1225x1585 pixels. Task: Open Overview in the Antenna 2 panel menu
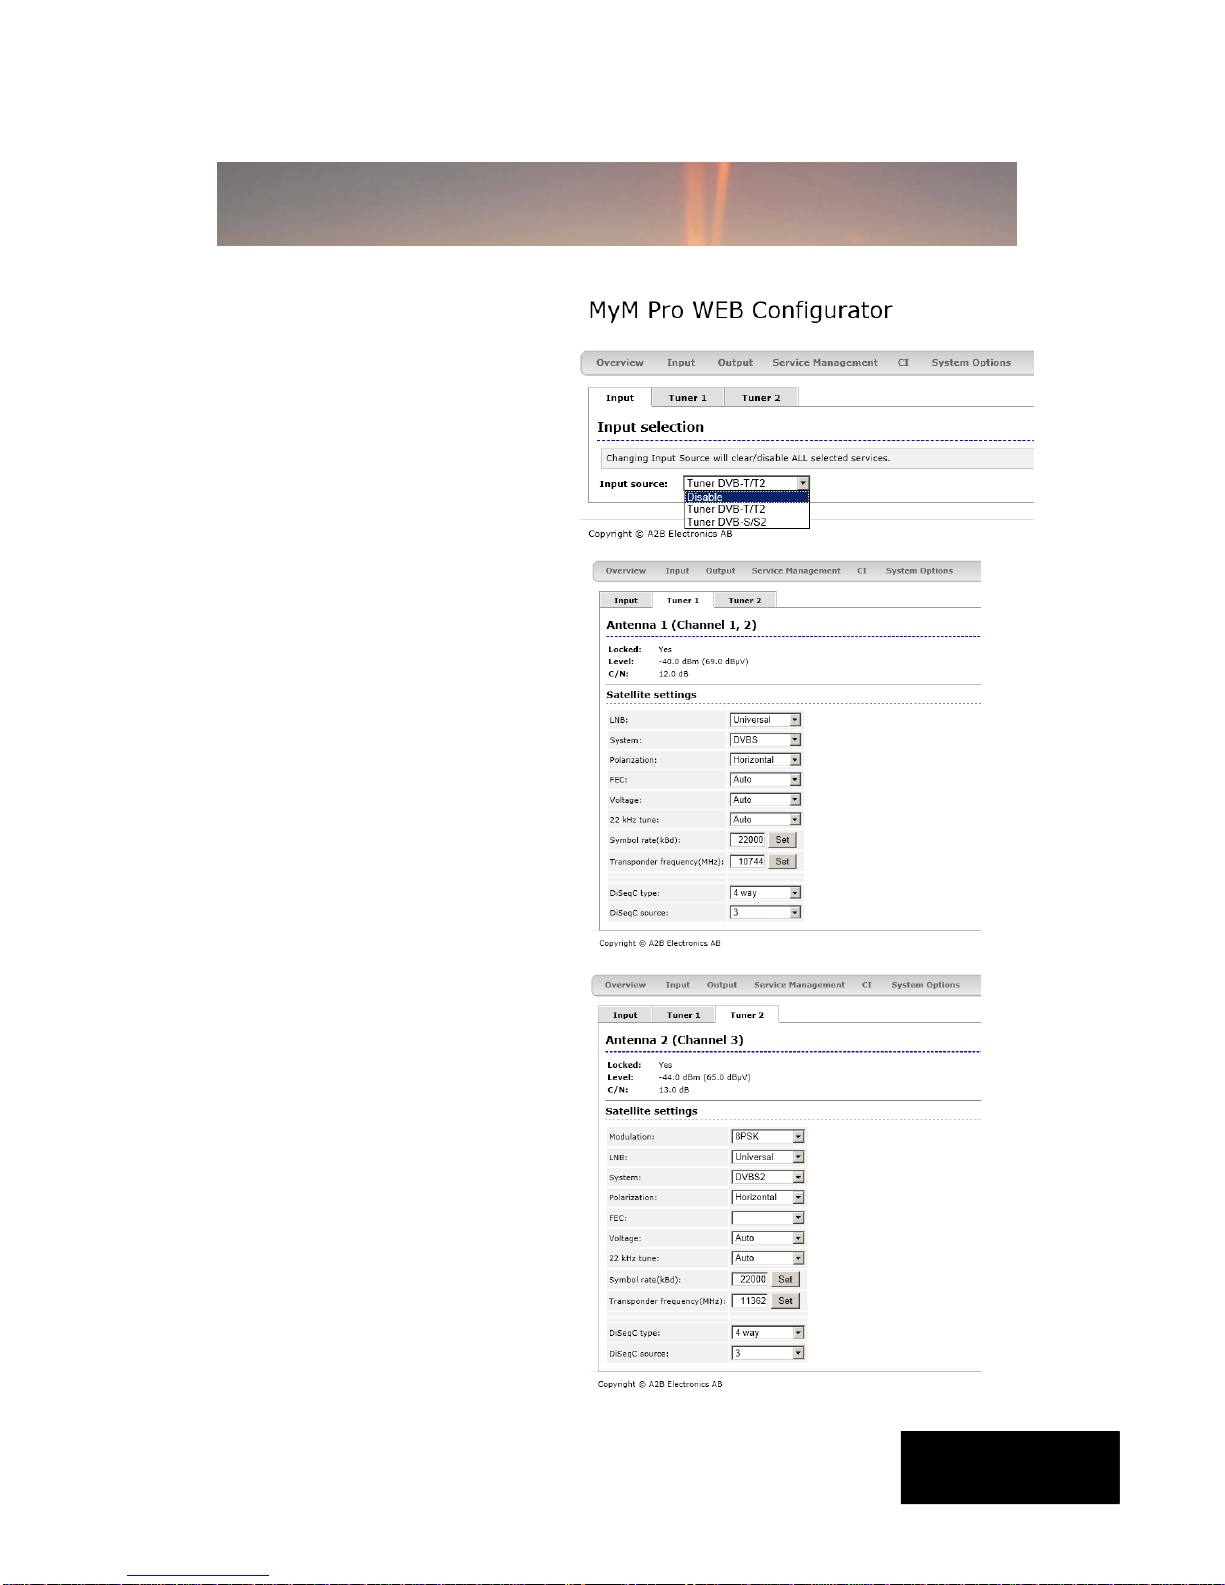[625, 985]
